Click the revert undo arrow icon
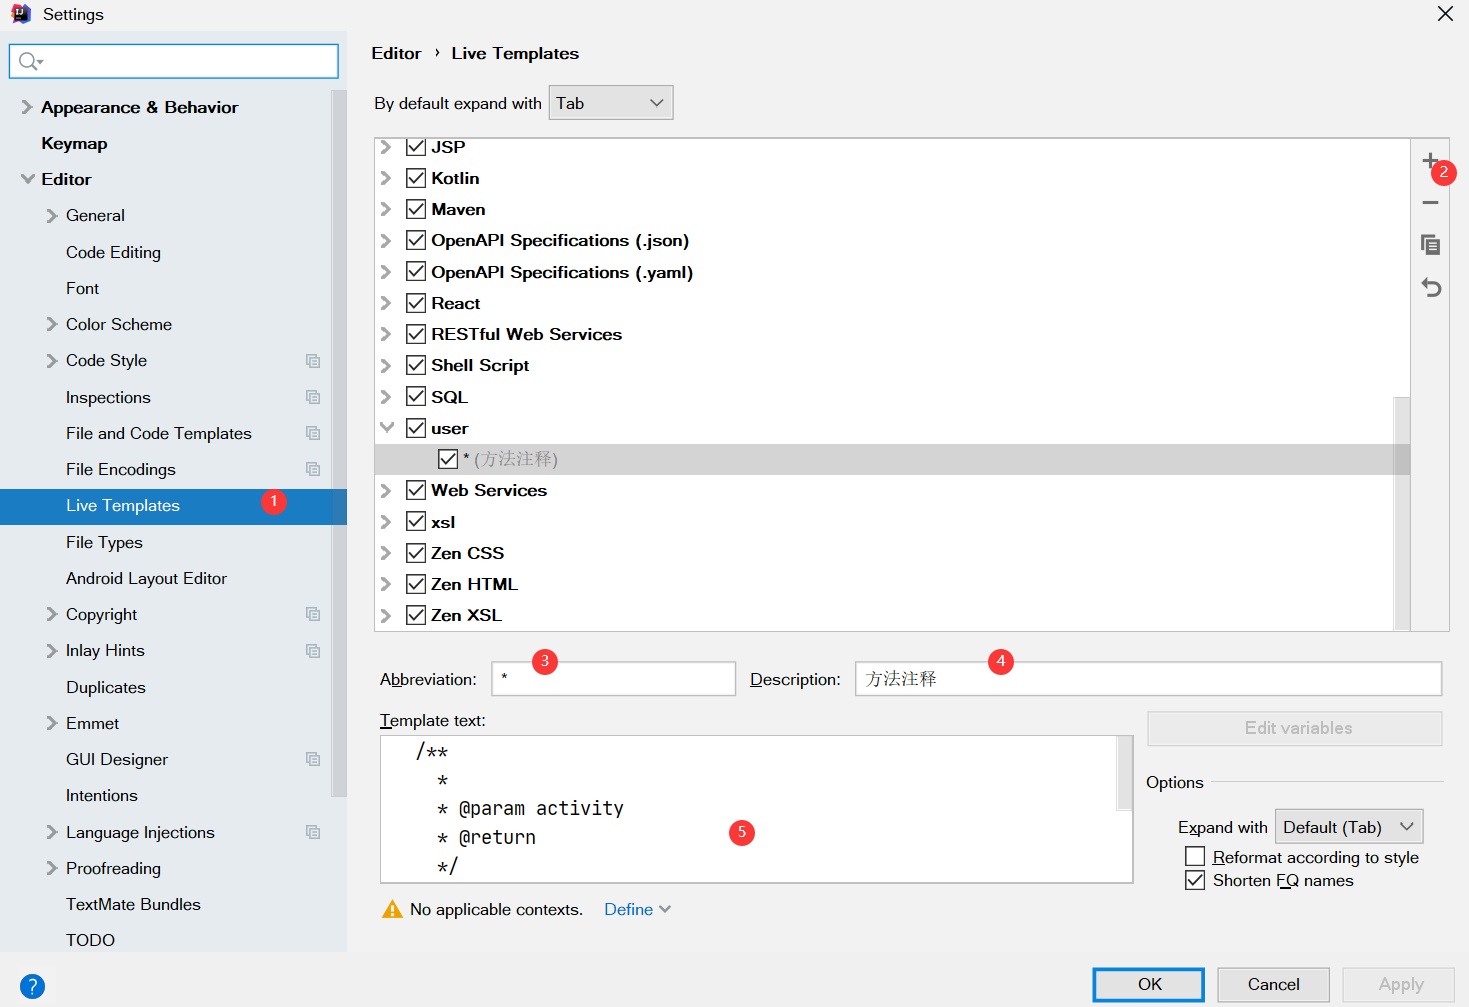Screen dimensions: 1469x1007 1431,288
